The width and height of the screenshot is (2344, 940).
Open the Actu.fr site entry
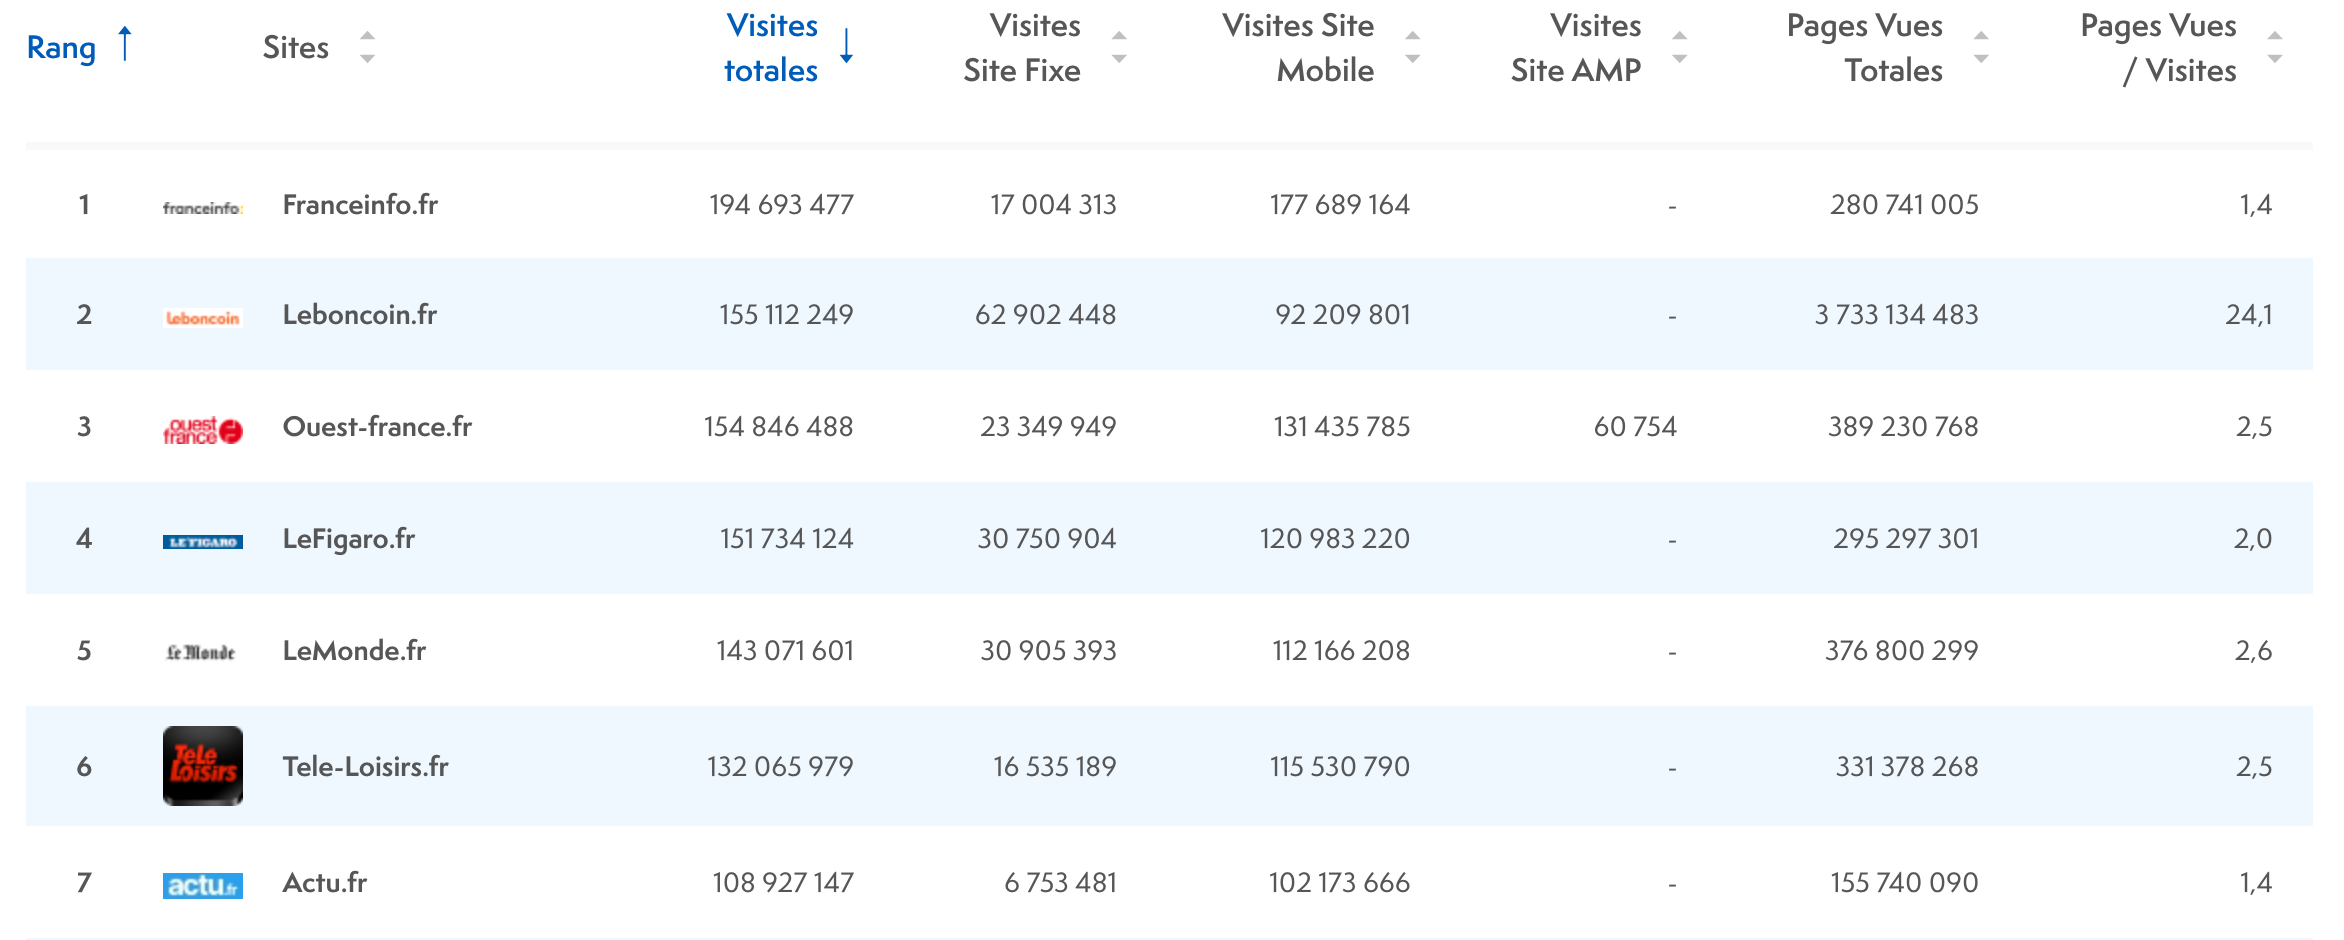pos(324,883)
